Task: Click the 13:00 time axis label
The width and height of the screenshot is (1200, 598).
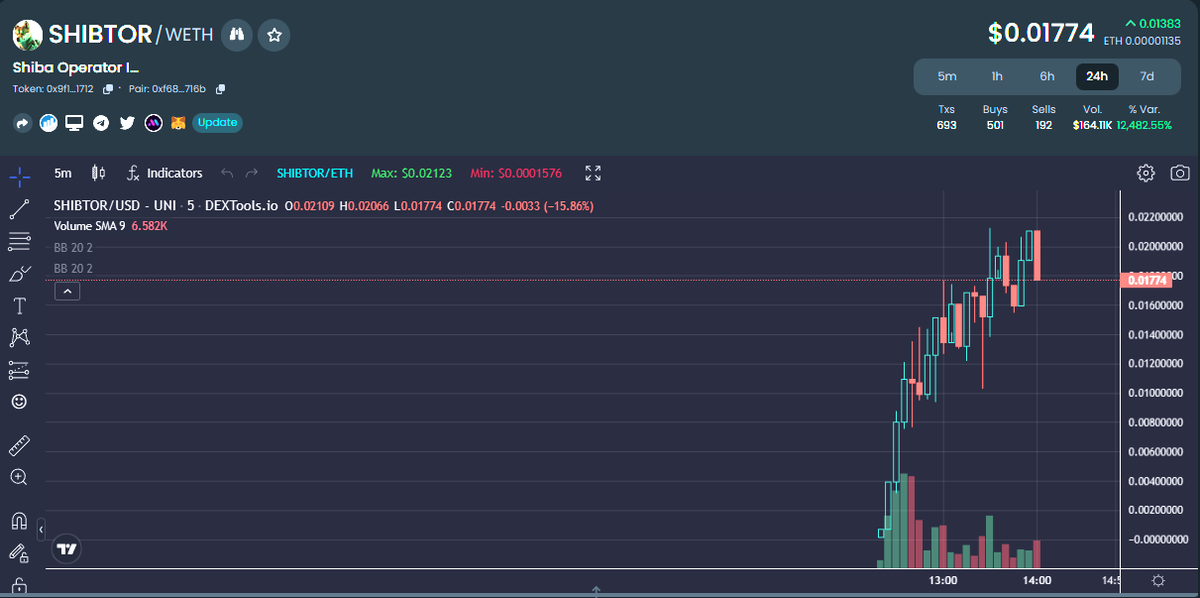Action: coord(943,580)
